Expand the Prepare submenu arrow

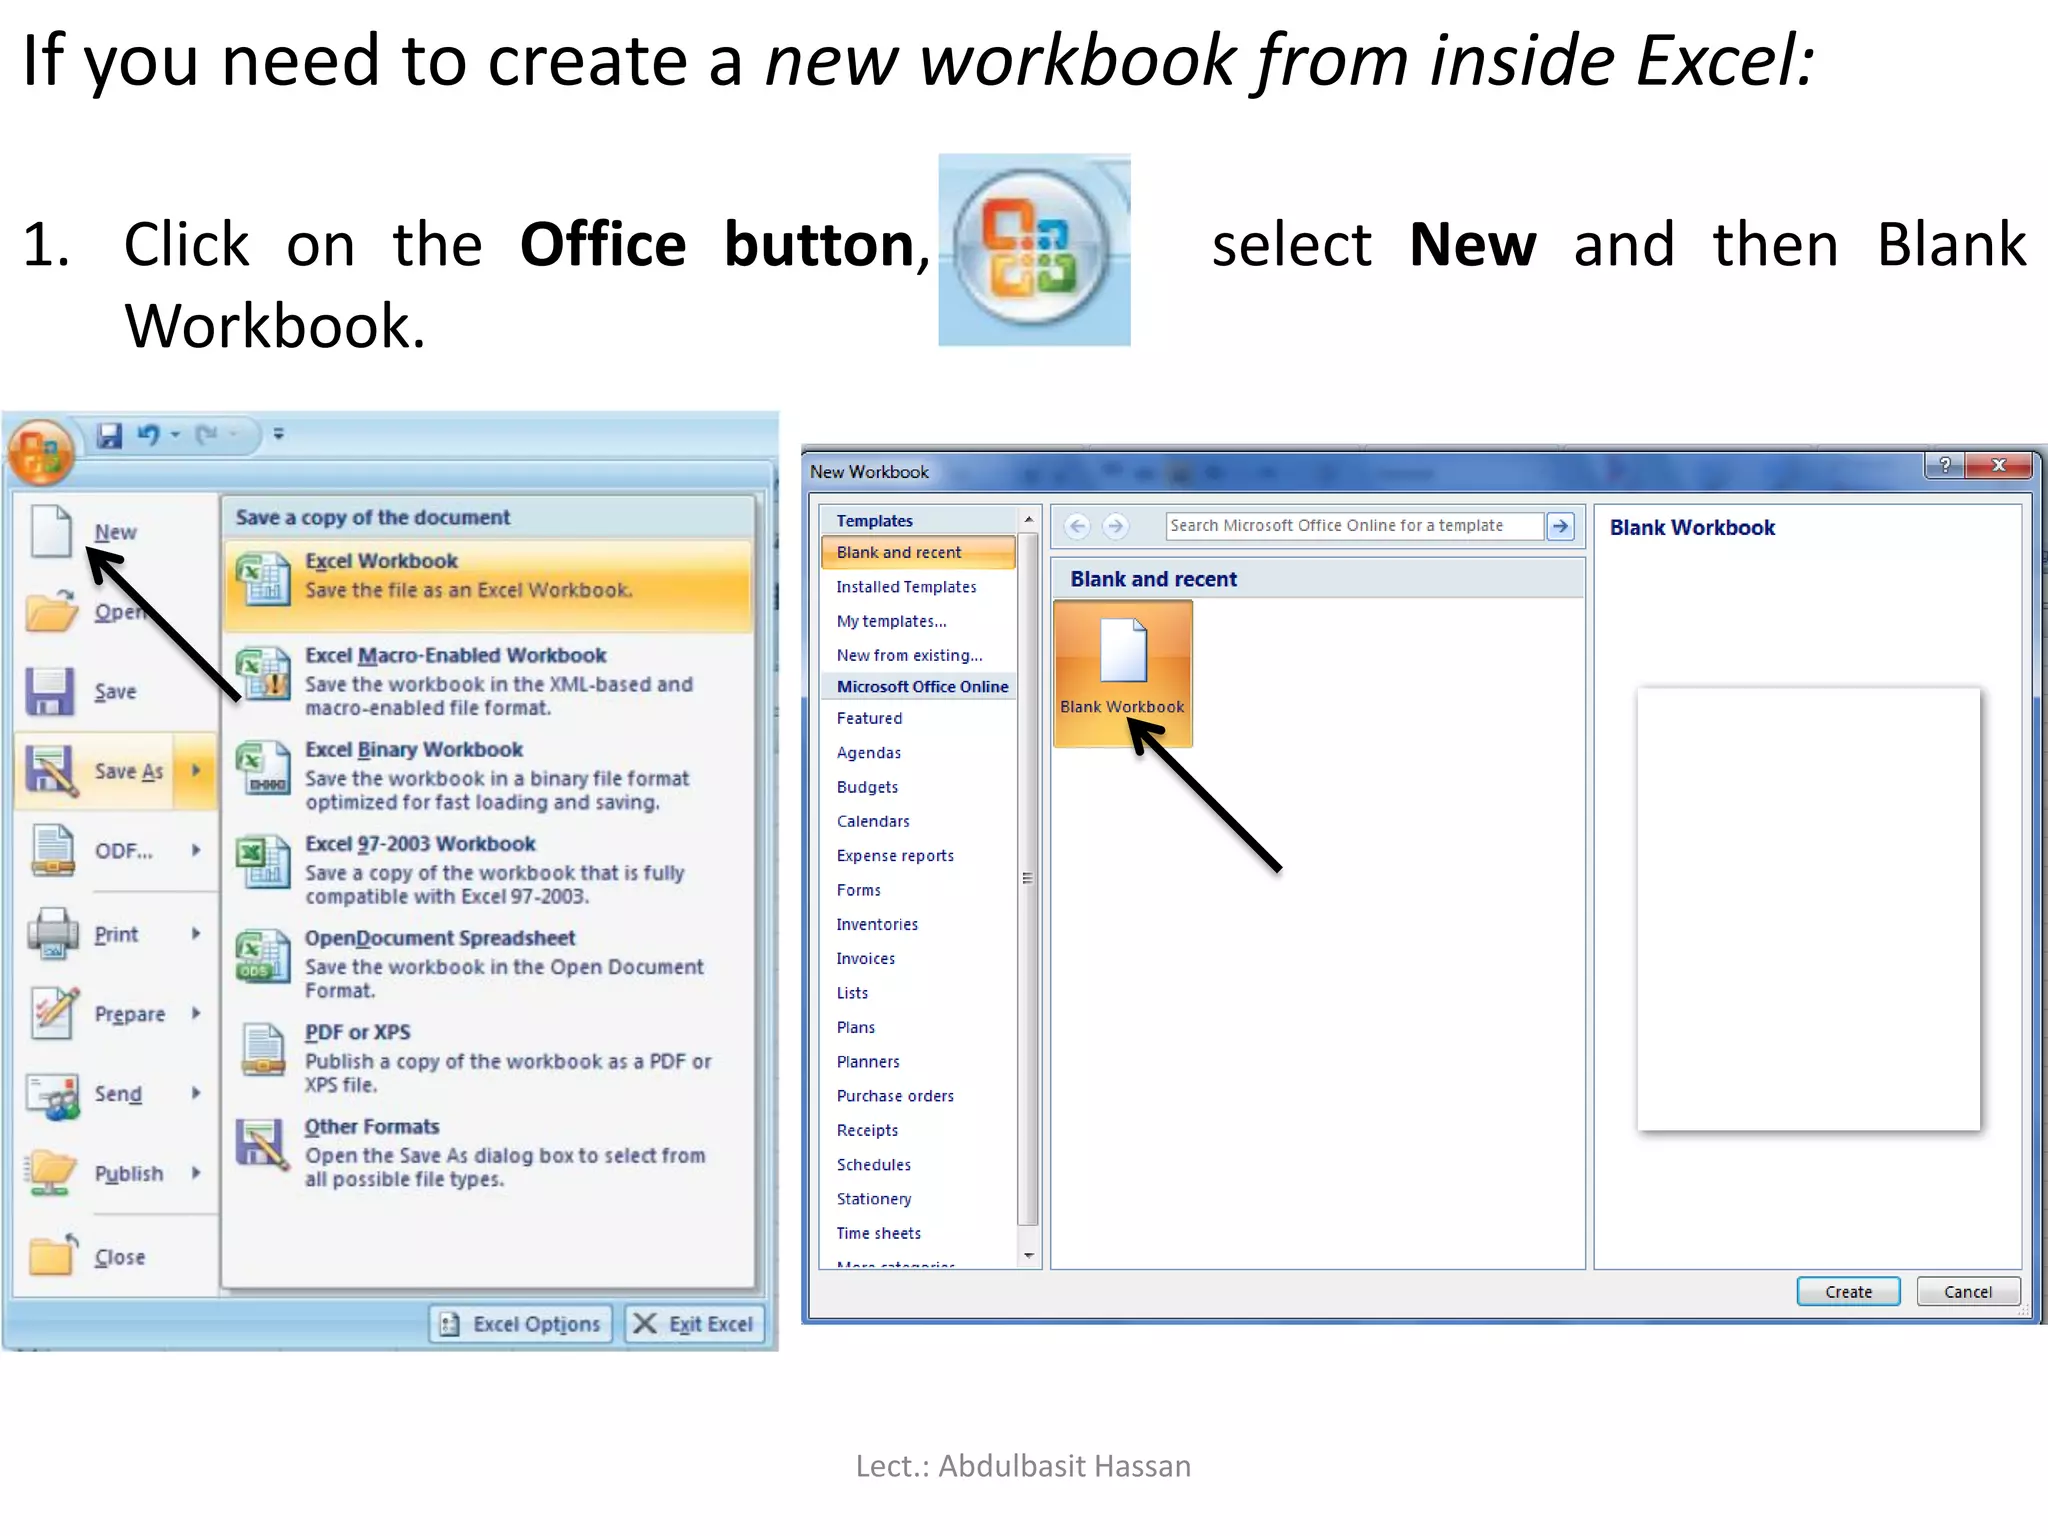pos(196,1013)
